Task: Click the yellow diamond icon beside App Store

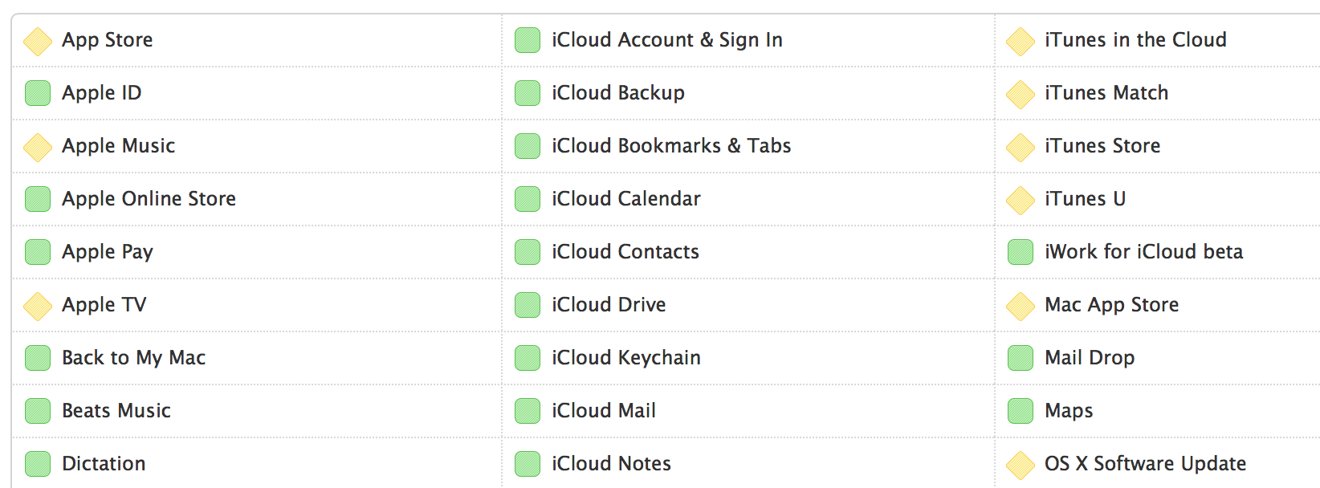Action: [x=38, y=41]
